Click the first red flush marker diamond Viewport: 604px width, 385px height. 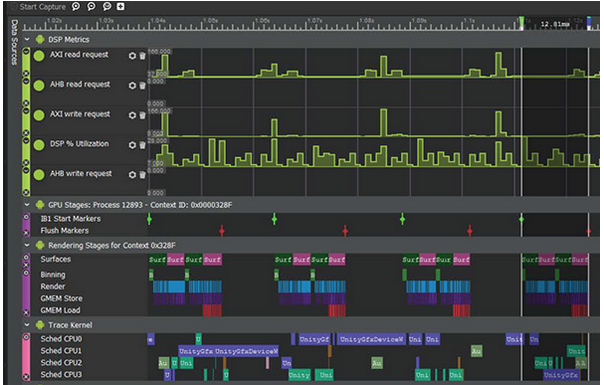pyautogui.click(x=222, y=231)
